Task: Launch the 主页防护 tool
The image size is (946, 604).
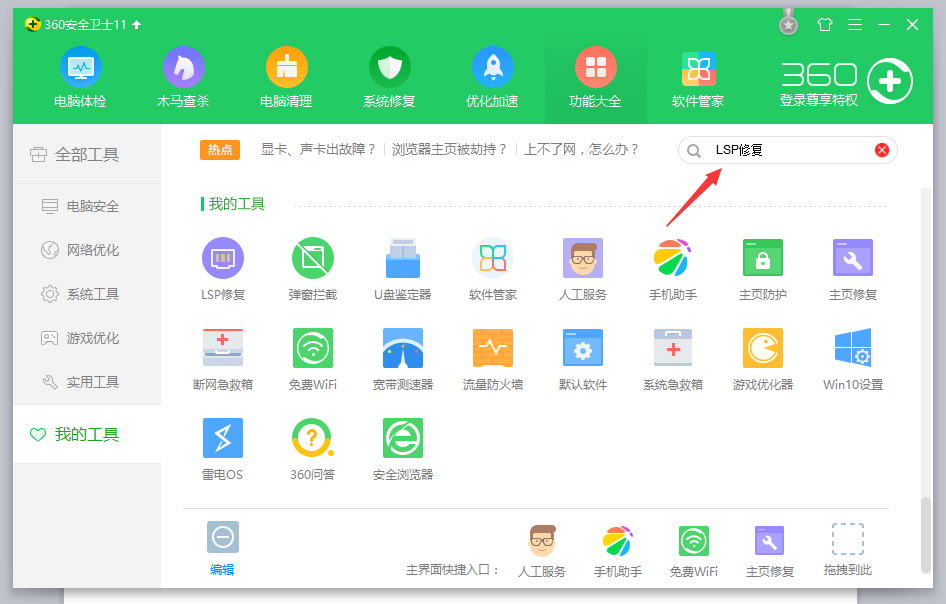Action: [763, 269]
